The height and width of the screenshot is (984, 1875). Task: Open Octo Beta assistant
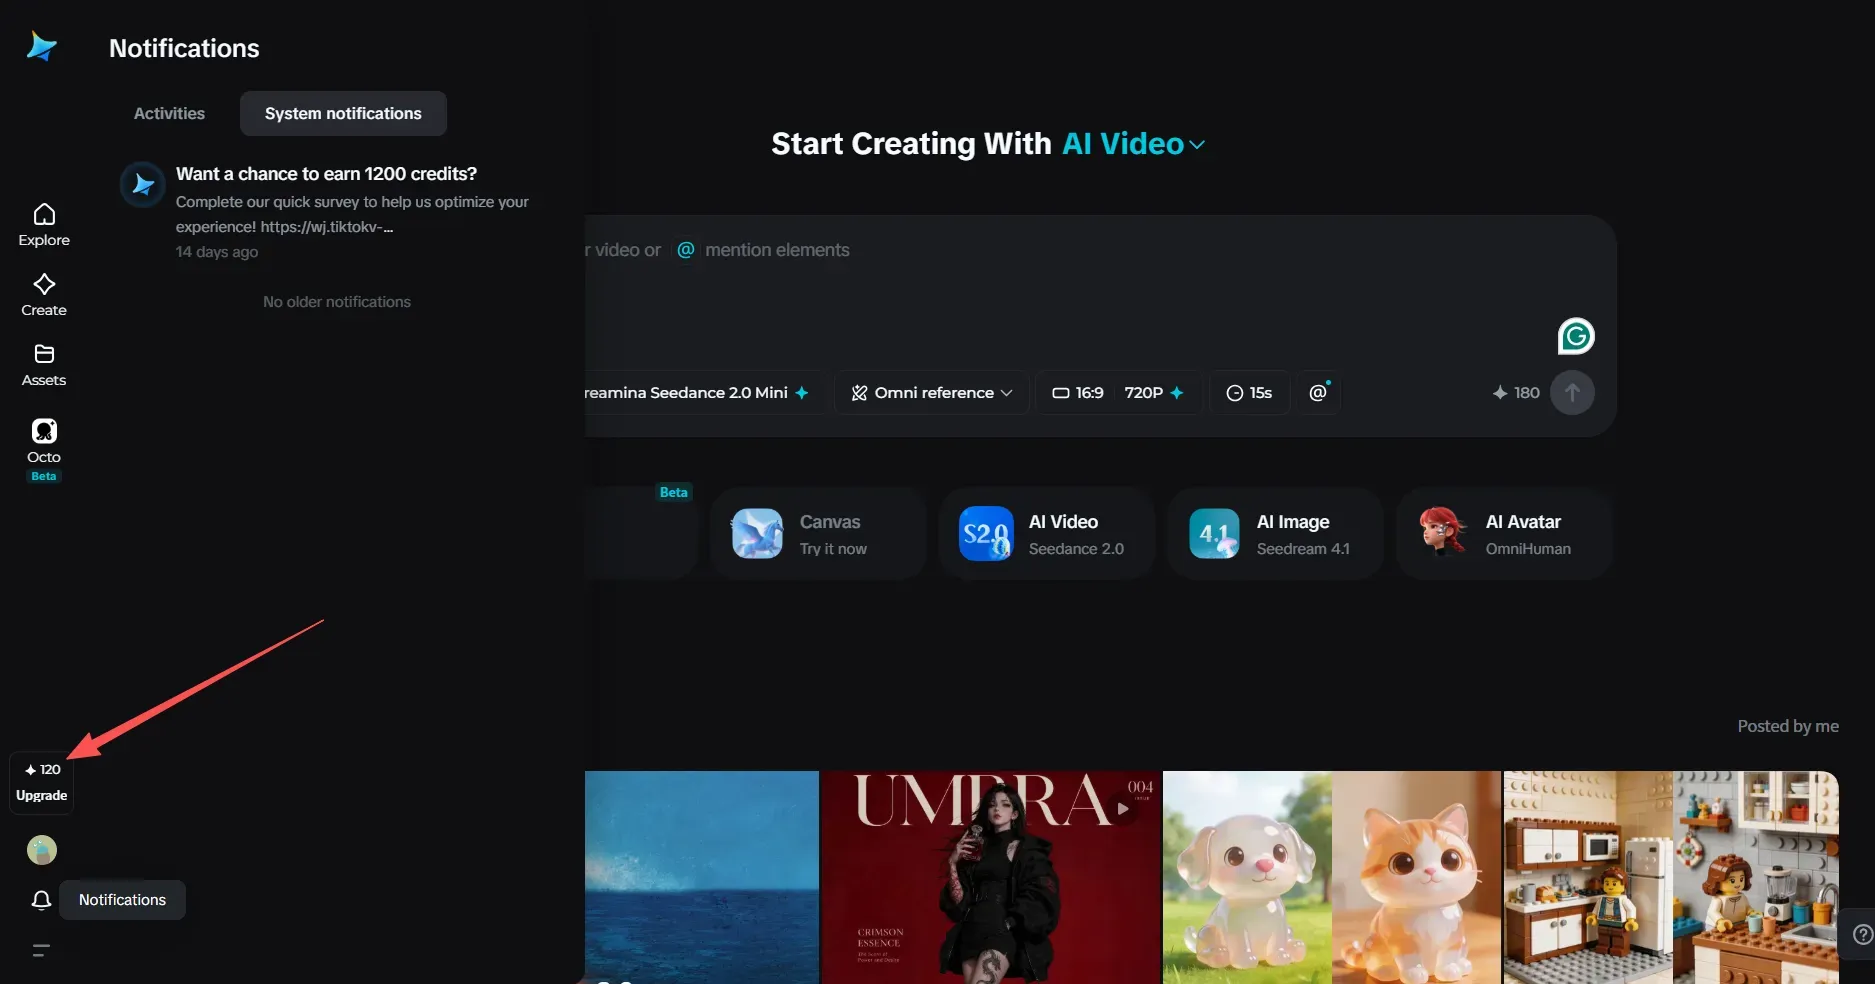pos(44,449)
